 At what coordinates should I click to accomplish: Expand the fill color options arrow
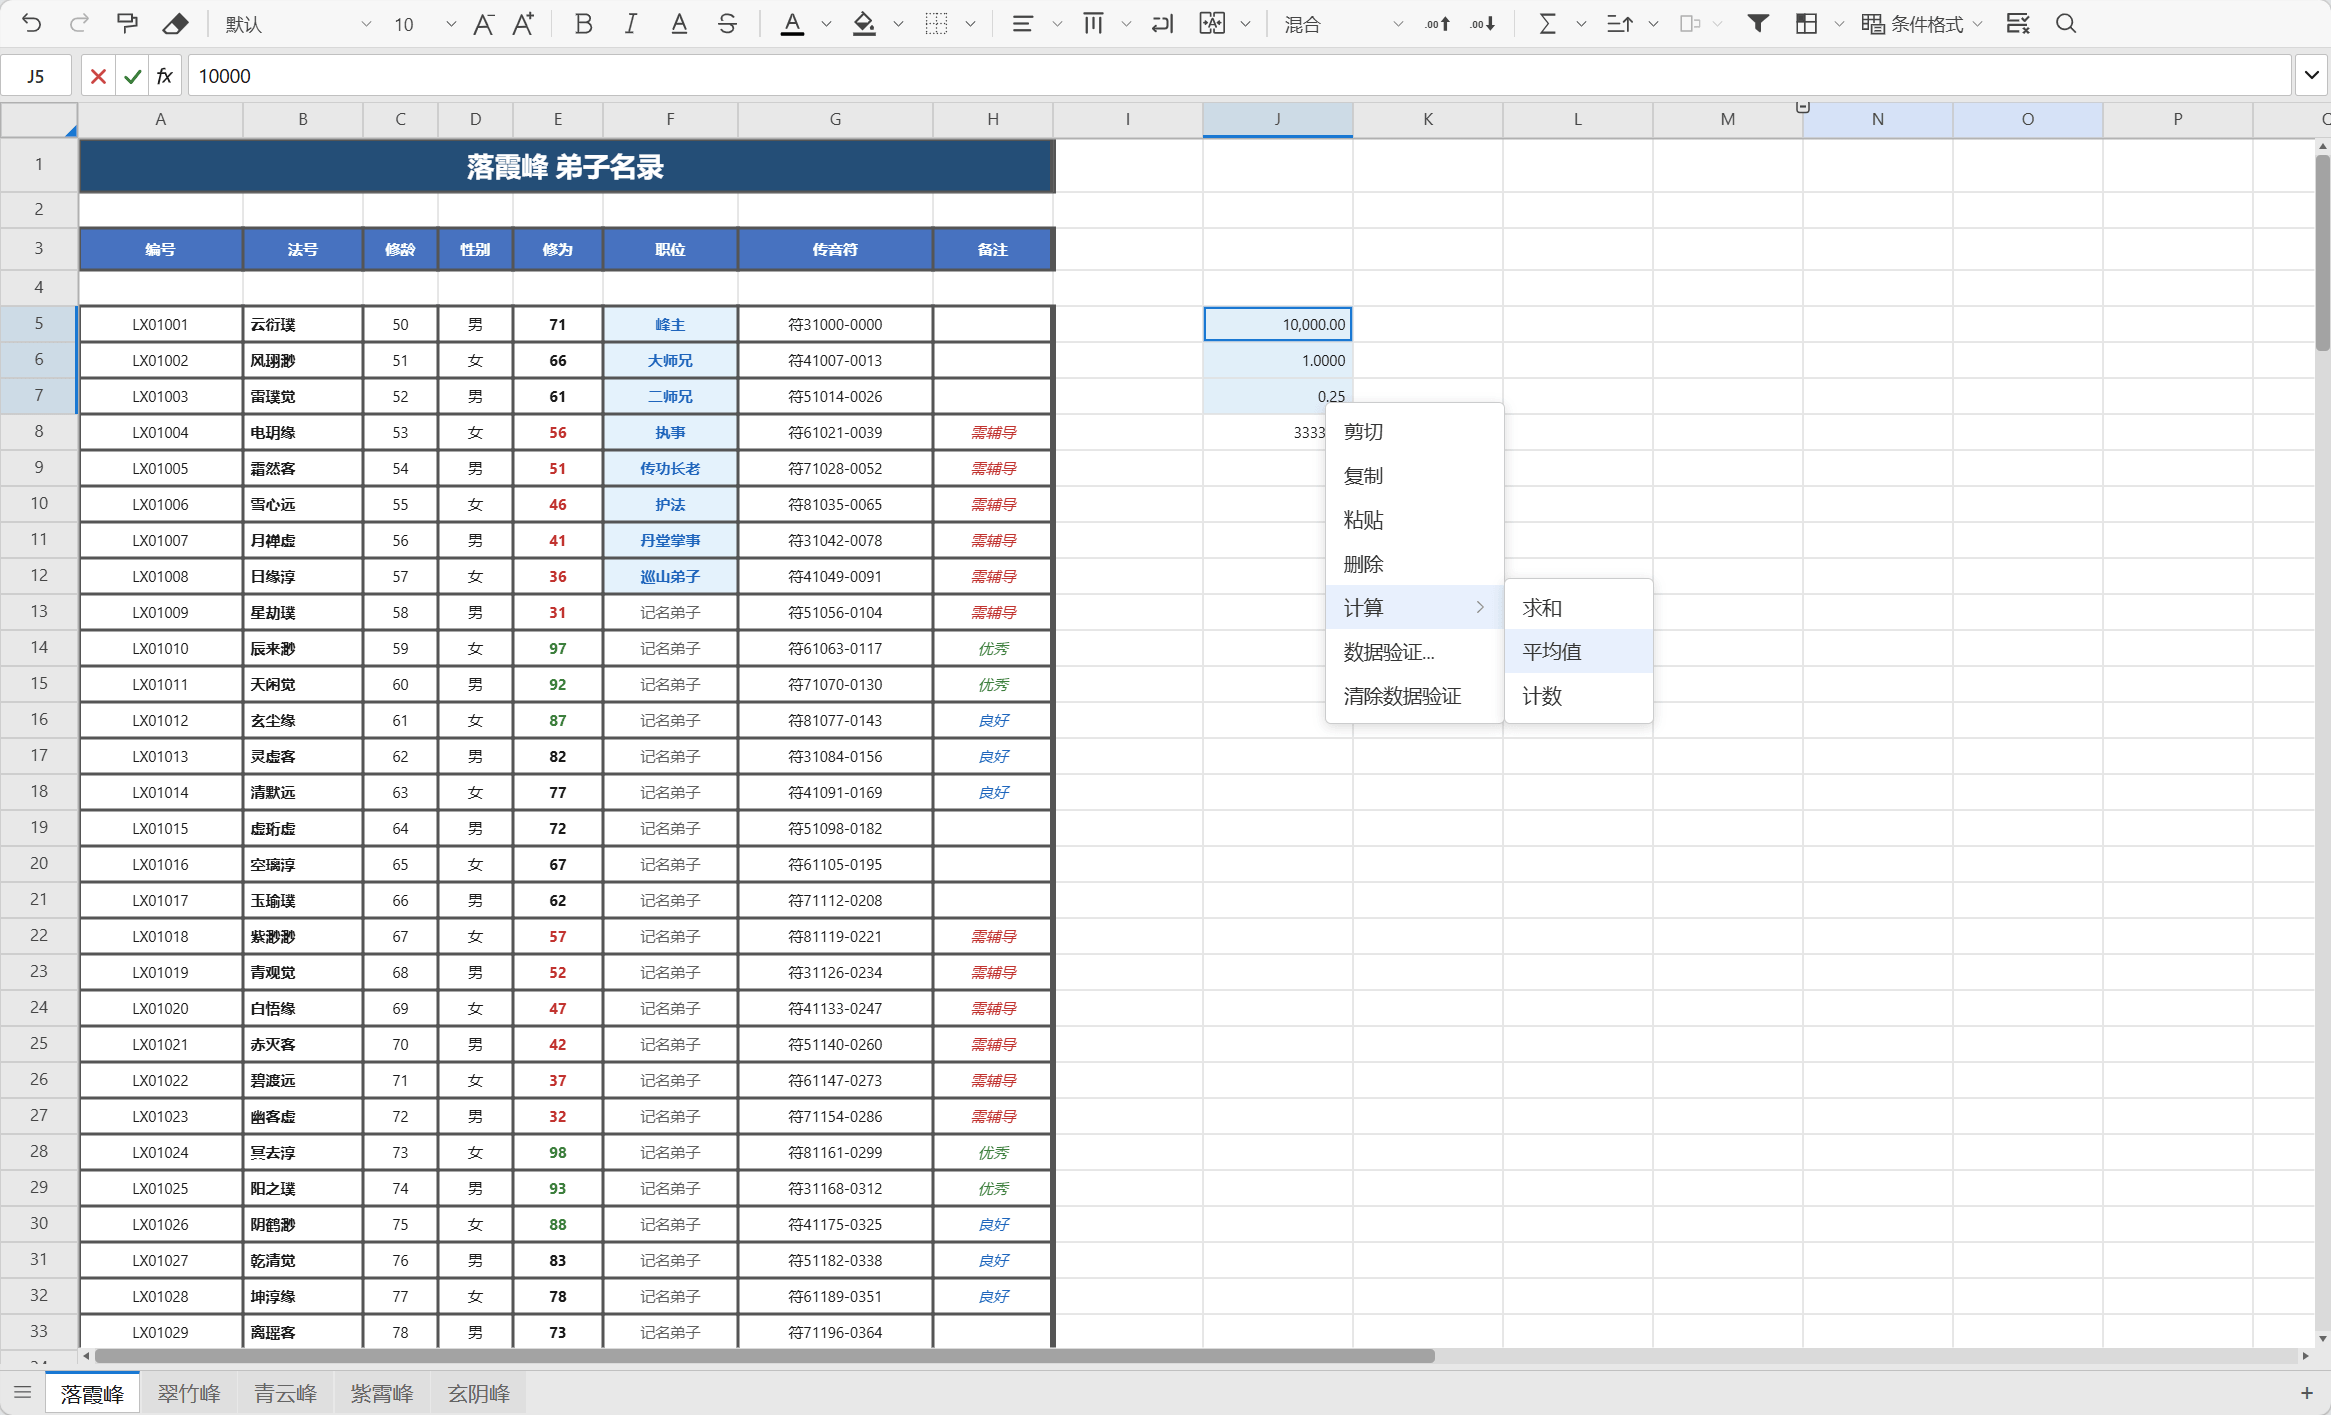tap(898, 24)
